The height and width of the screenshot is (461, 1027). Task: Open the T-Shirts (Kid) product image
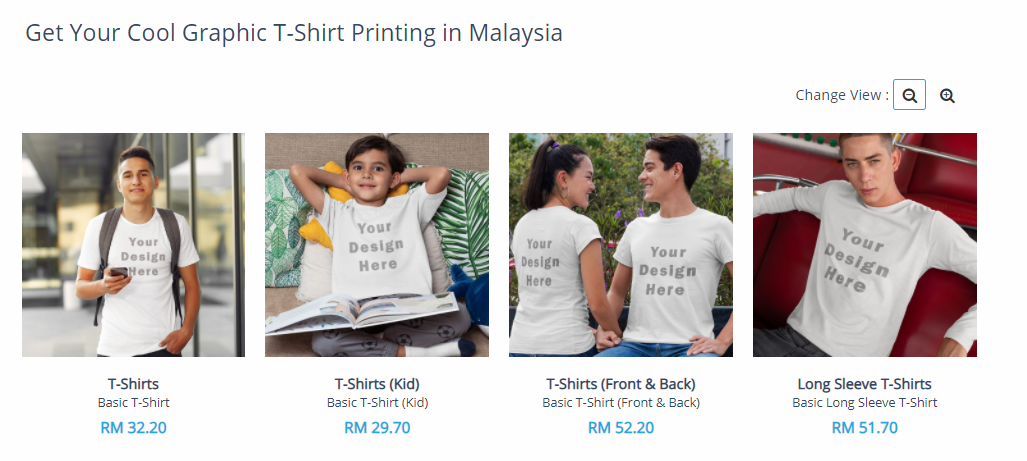coord(377,245)
